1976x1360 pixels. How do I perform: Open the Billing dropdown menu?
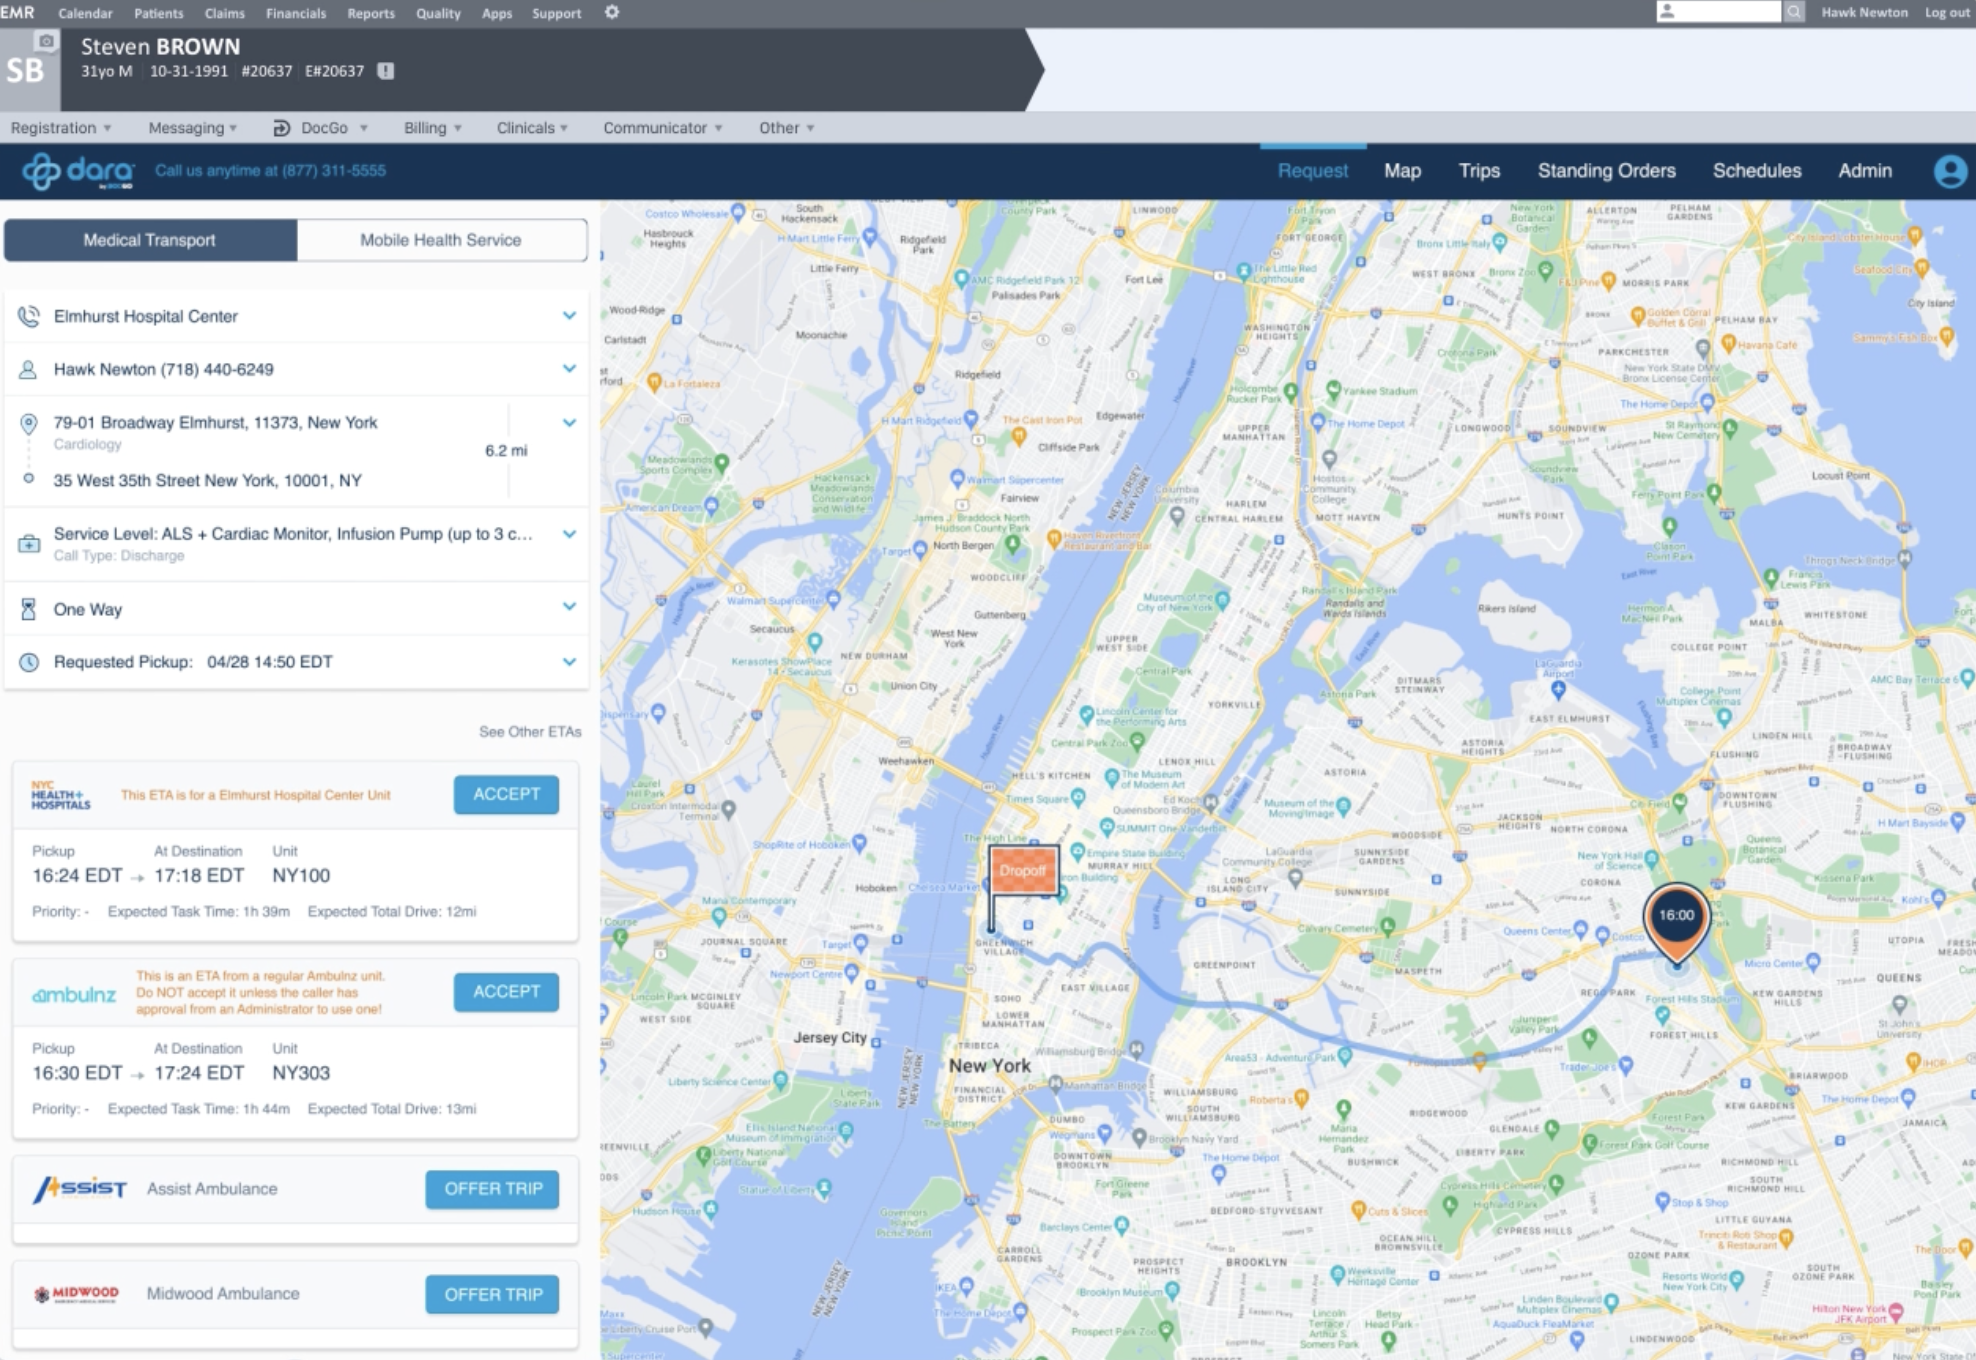click(432, 128)
